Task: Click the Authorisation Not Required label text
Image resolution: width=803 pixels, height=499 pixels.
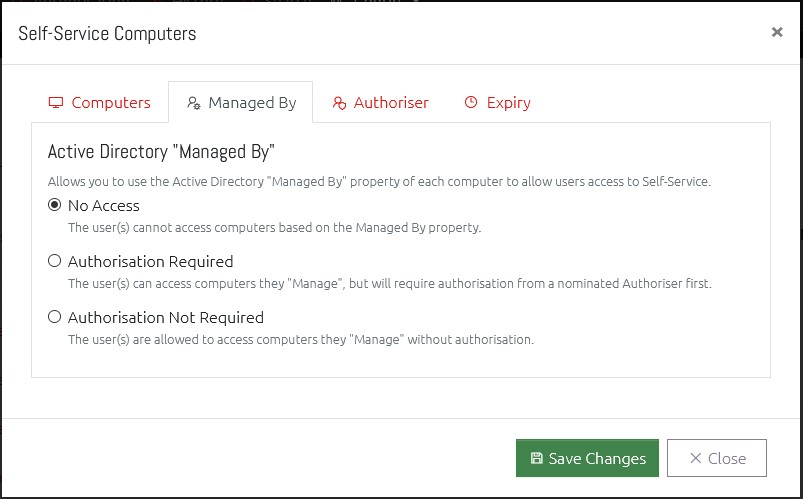Action: tap(166, 317)
